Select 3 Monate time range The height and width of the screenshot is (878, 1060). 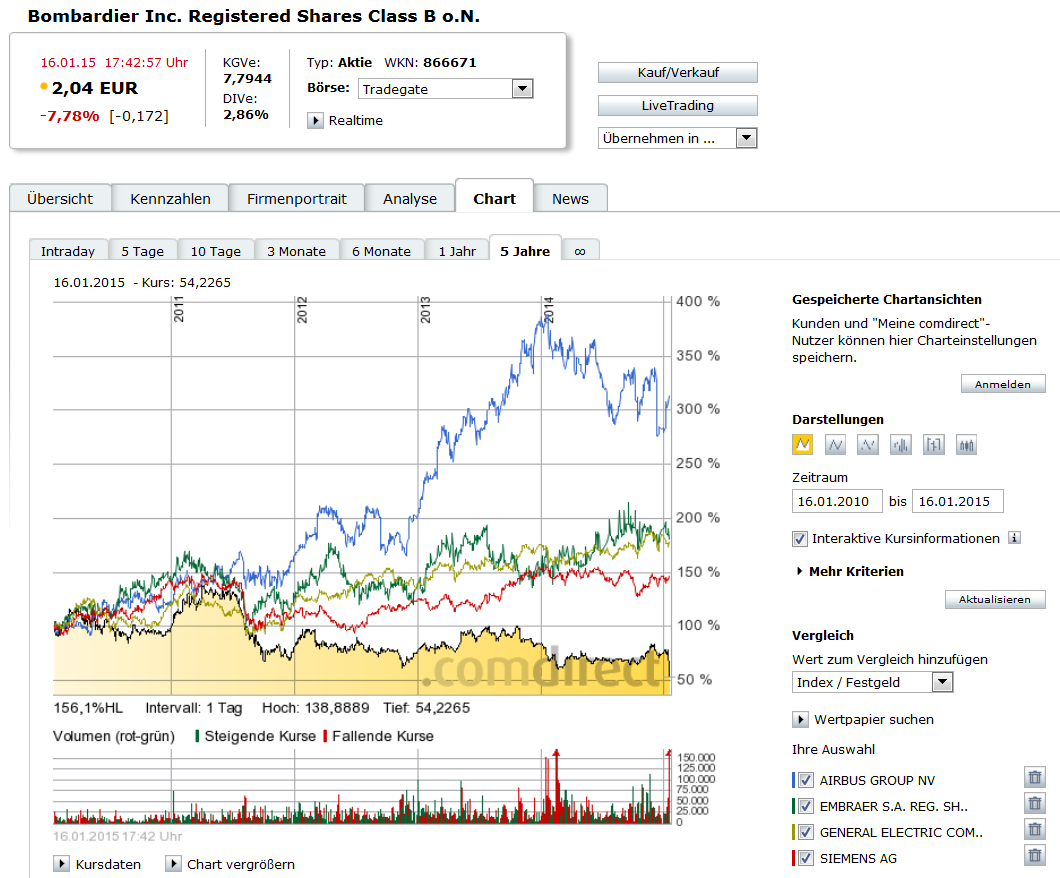click(296, 251)
